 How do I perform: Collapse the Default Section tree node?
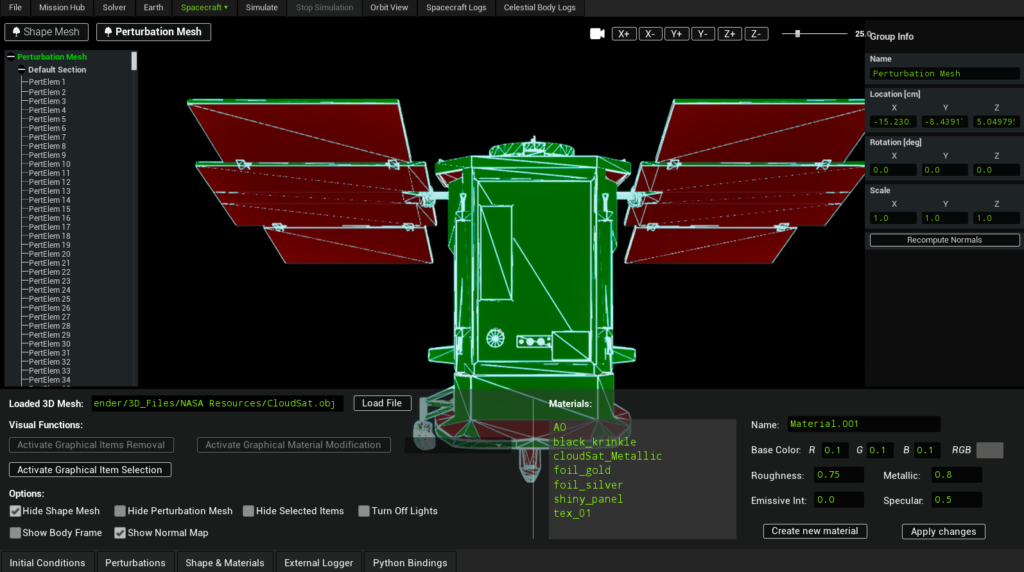[21, 70]
